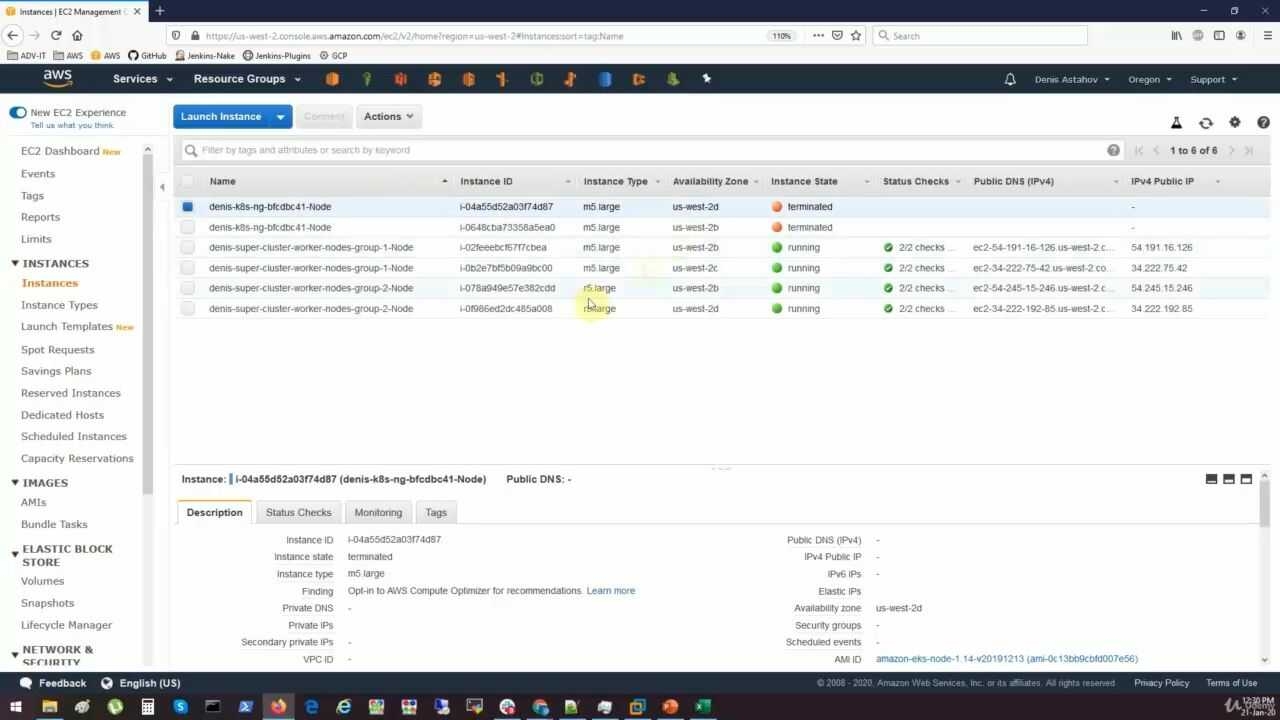Image resolution: width=1280 pixels, height=720 pixels.
Task: Open the help question mark icon
Action: pos(1263,122)
